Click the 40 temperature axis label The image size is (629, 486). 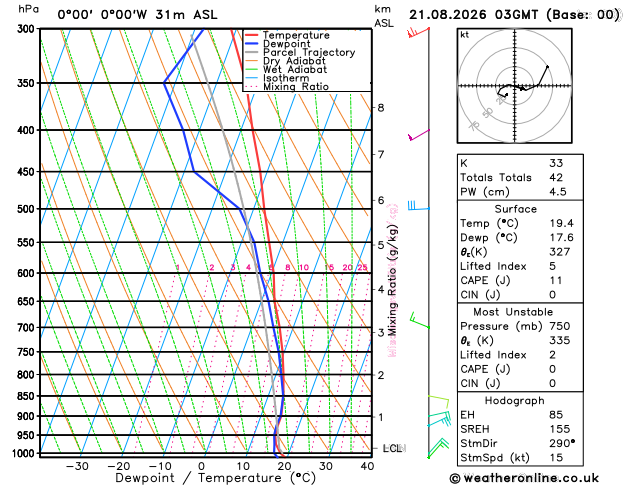(367, 466)
